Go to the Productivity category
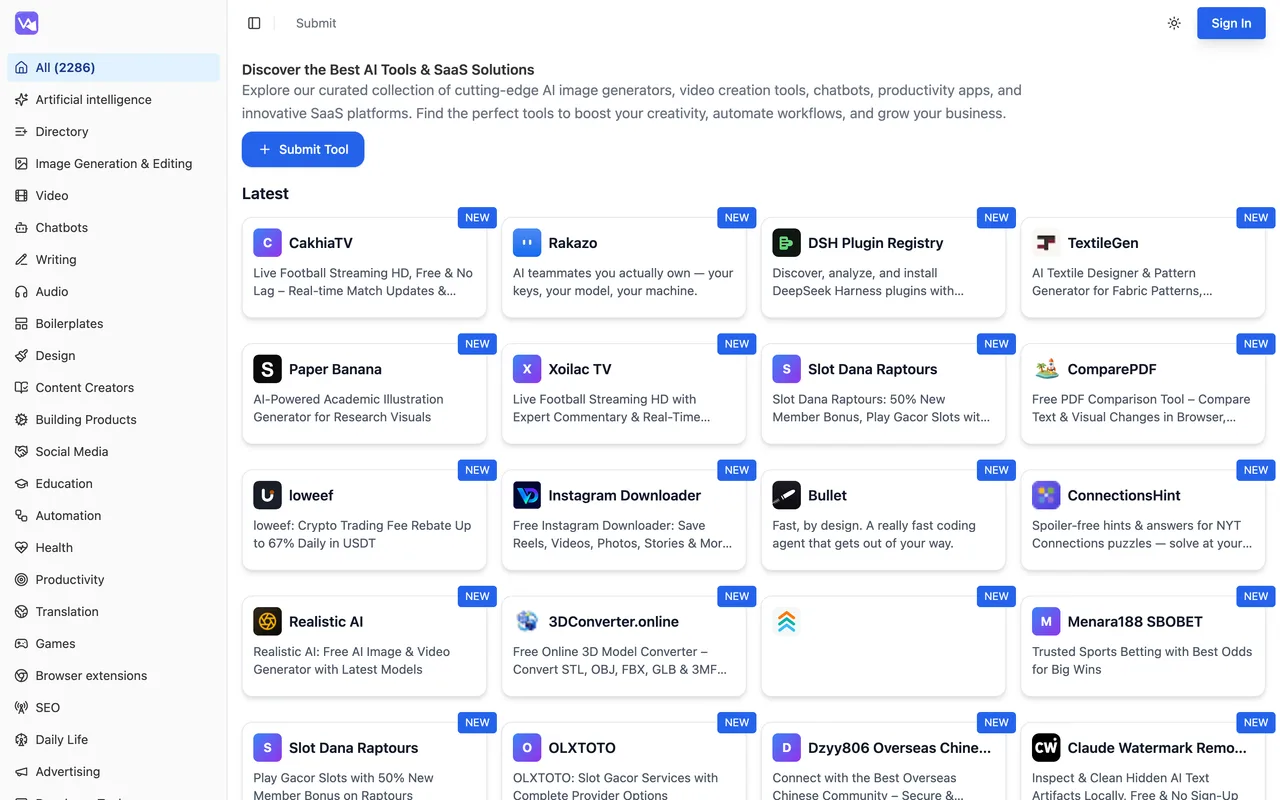This screenshot has width=1280, height=800. (113, 579)
